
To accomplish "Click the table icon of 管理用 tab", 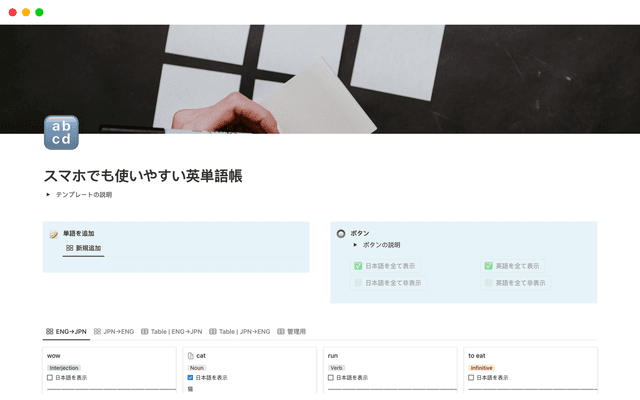I will [x=281, y=331].
